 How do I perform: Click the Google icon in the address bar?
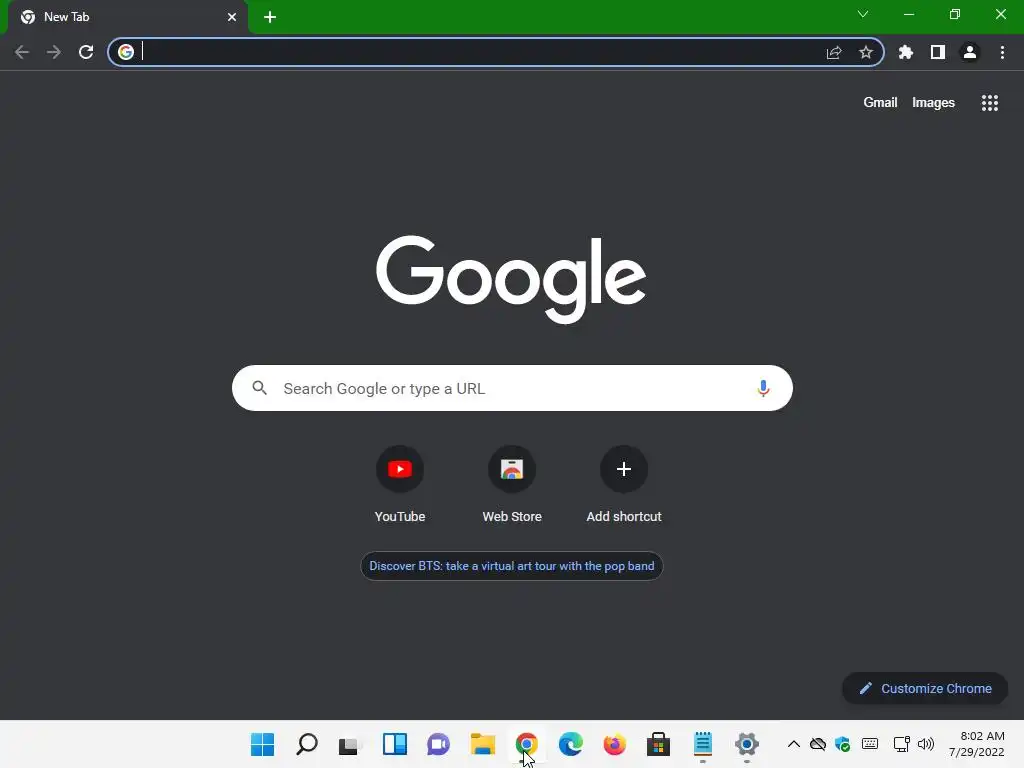126,52
